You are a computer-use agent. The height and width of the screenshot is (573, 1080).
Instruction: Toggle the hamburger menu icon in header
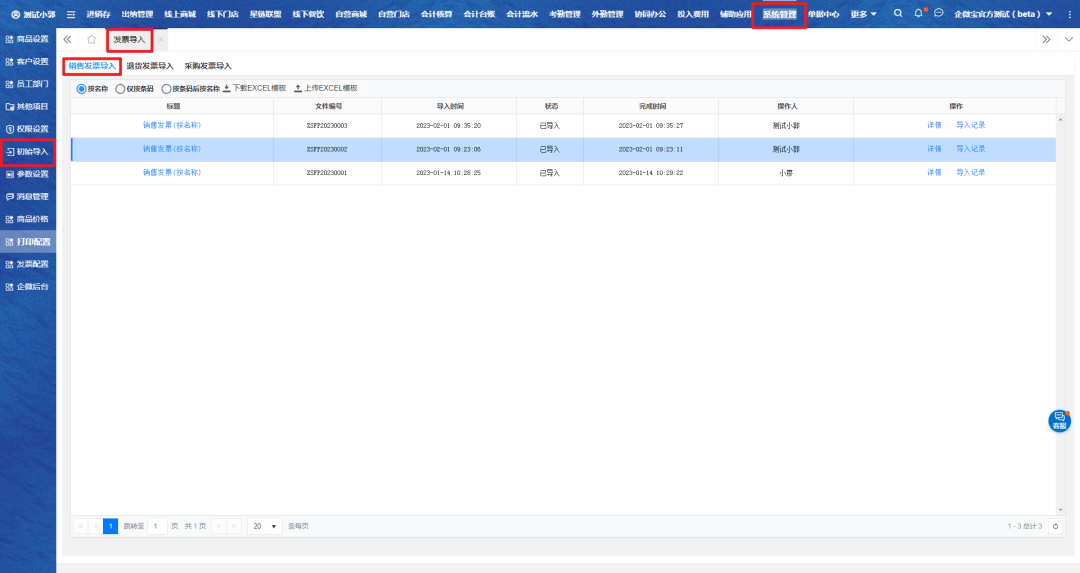(71, 15)
